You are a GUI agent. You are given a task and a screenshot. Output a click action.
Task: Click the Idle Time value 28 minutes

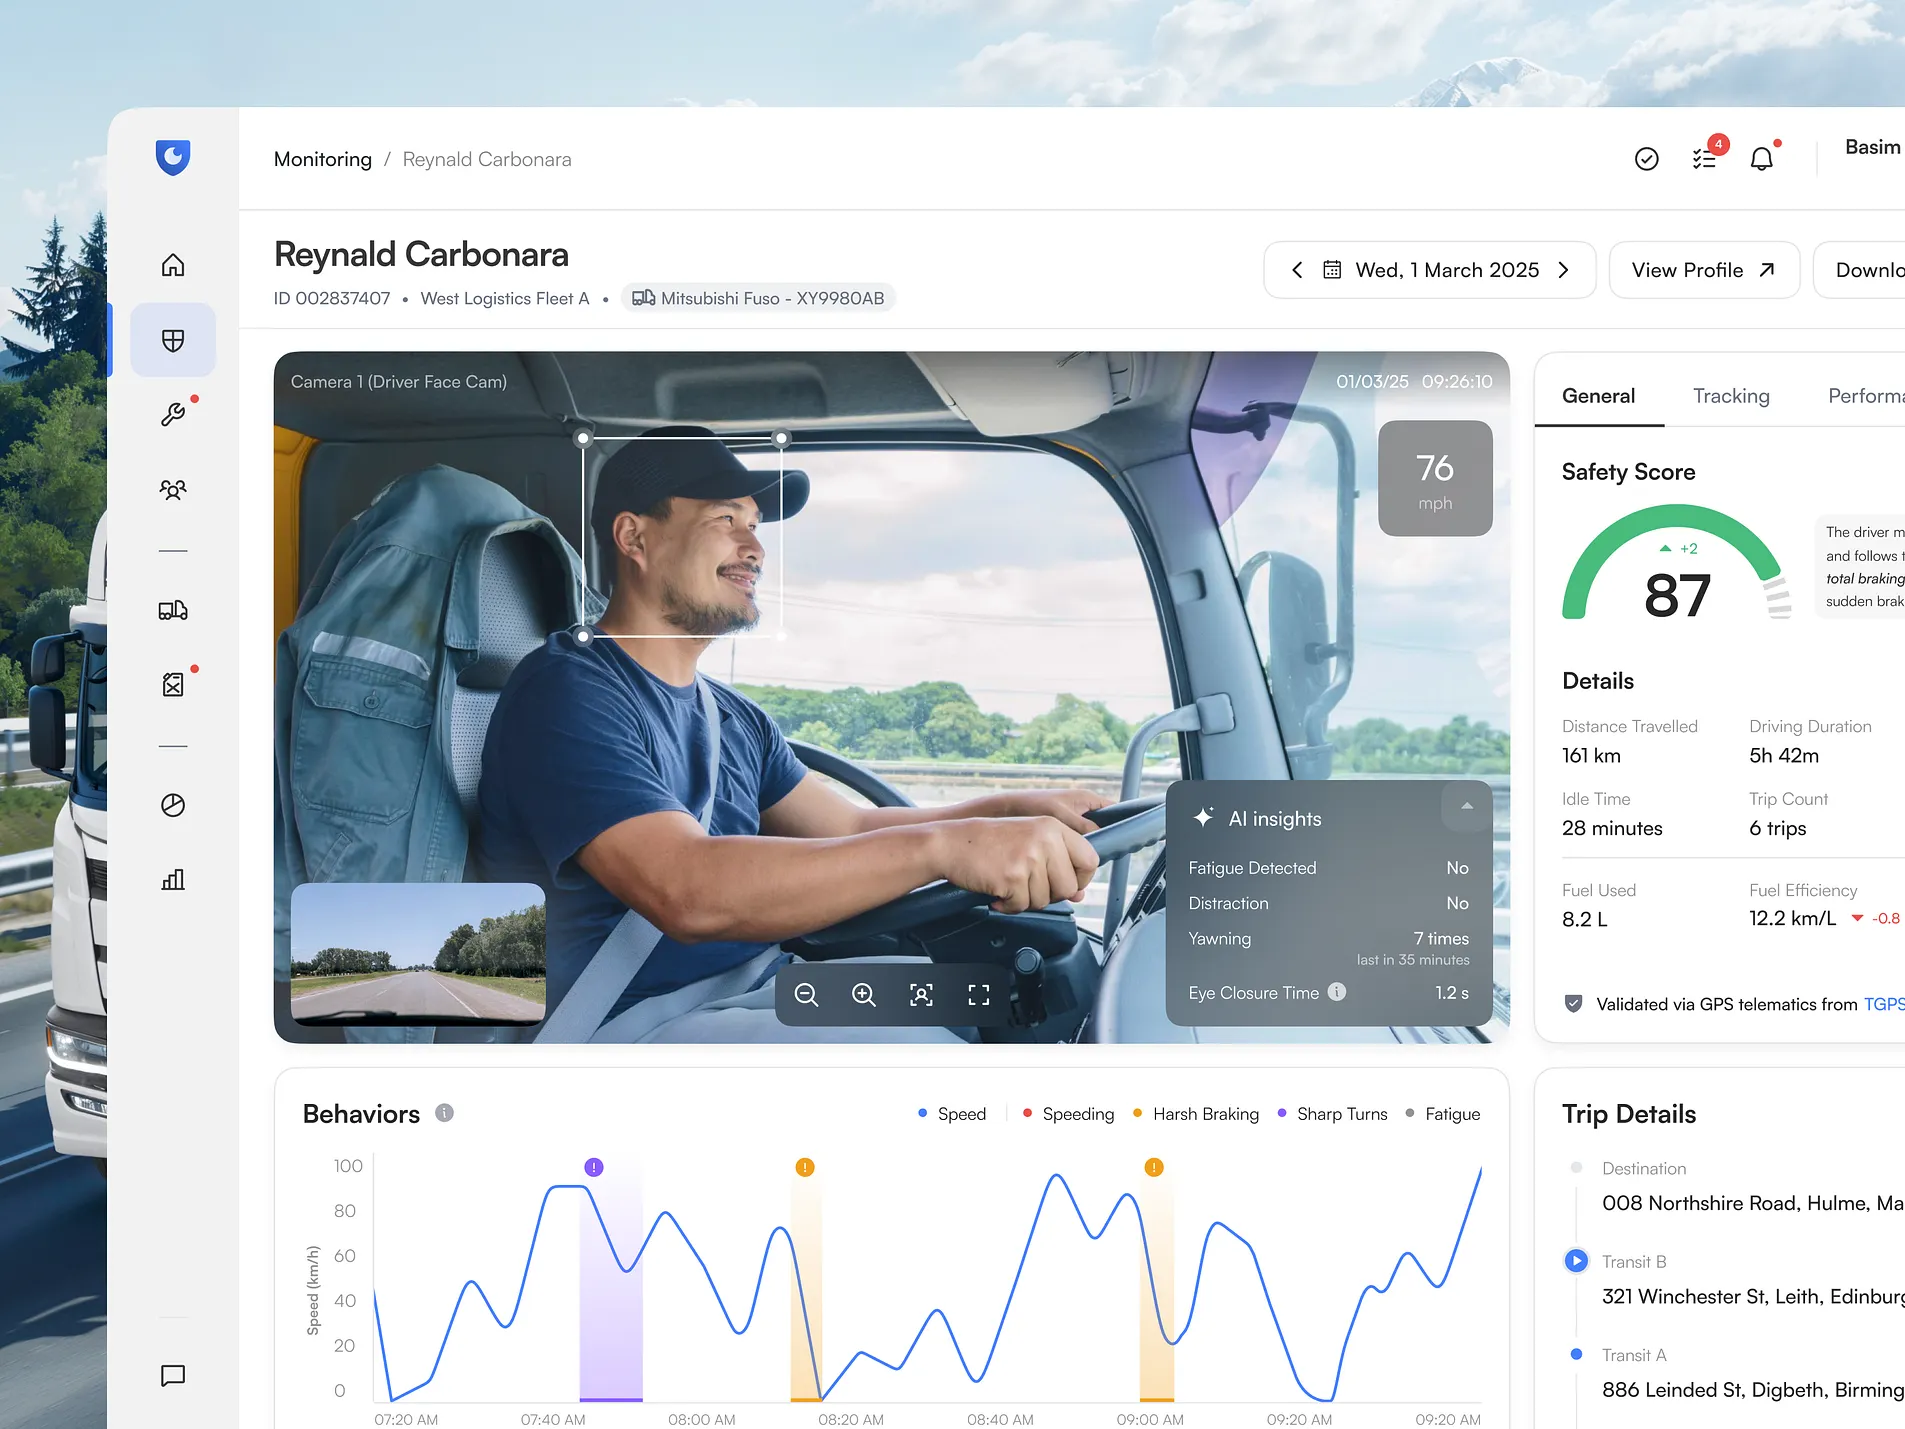tap(1612, 828)
